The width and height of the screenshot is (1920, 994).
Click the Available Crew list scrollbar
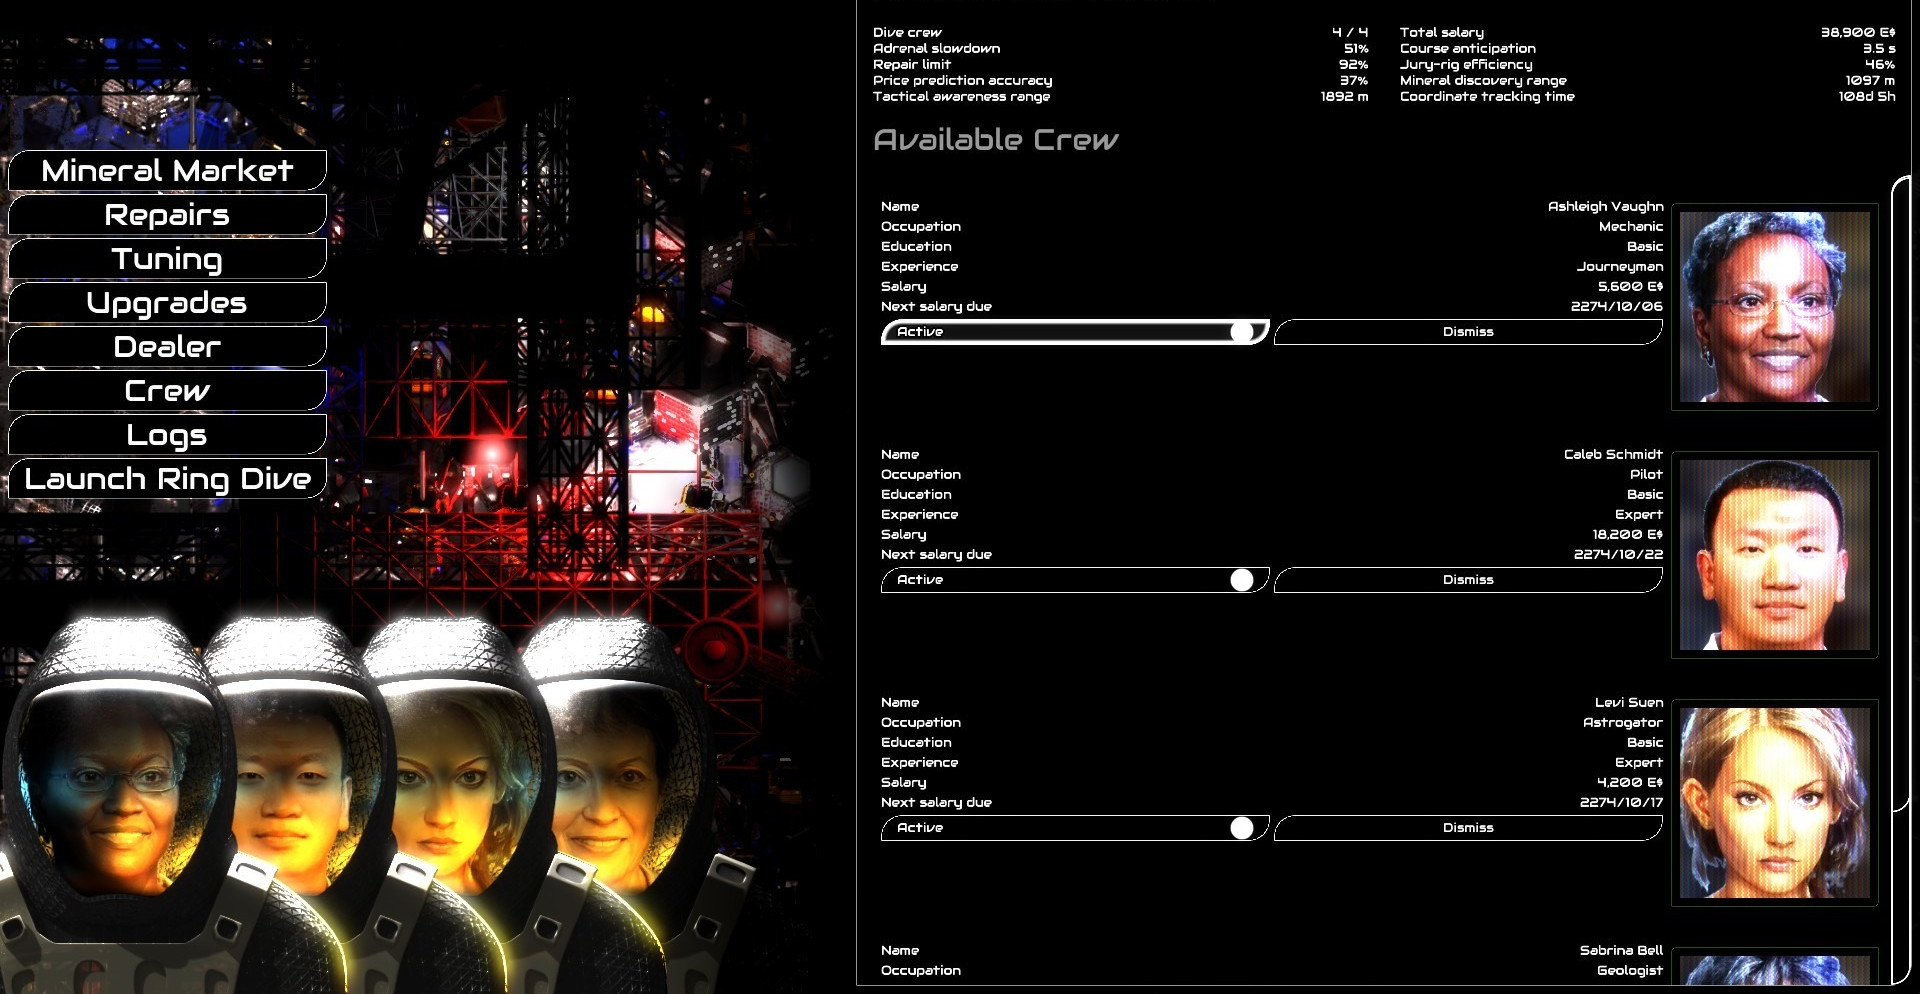coord(1900,580)
